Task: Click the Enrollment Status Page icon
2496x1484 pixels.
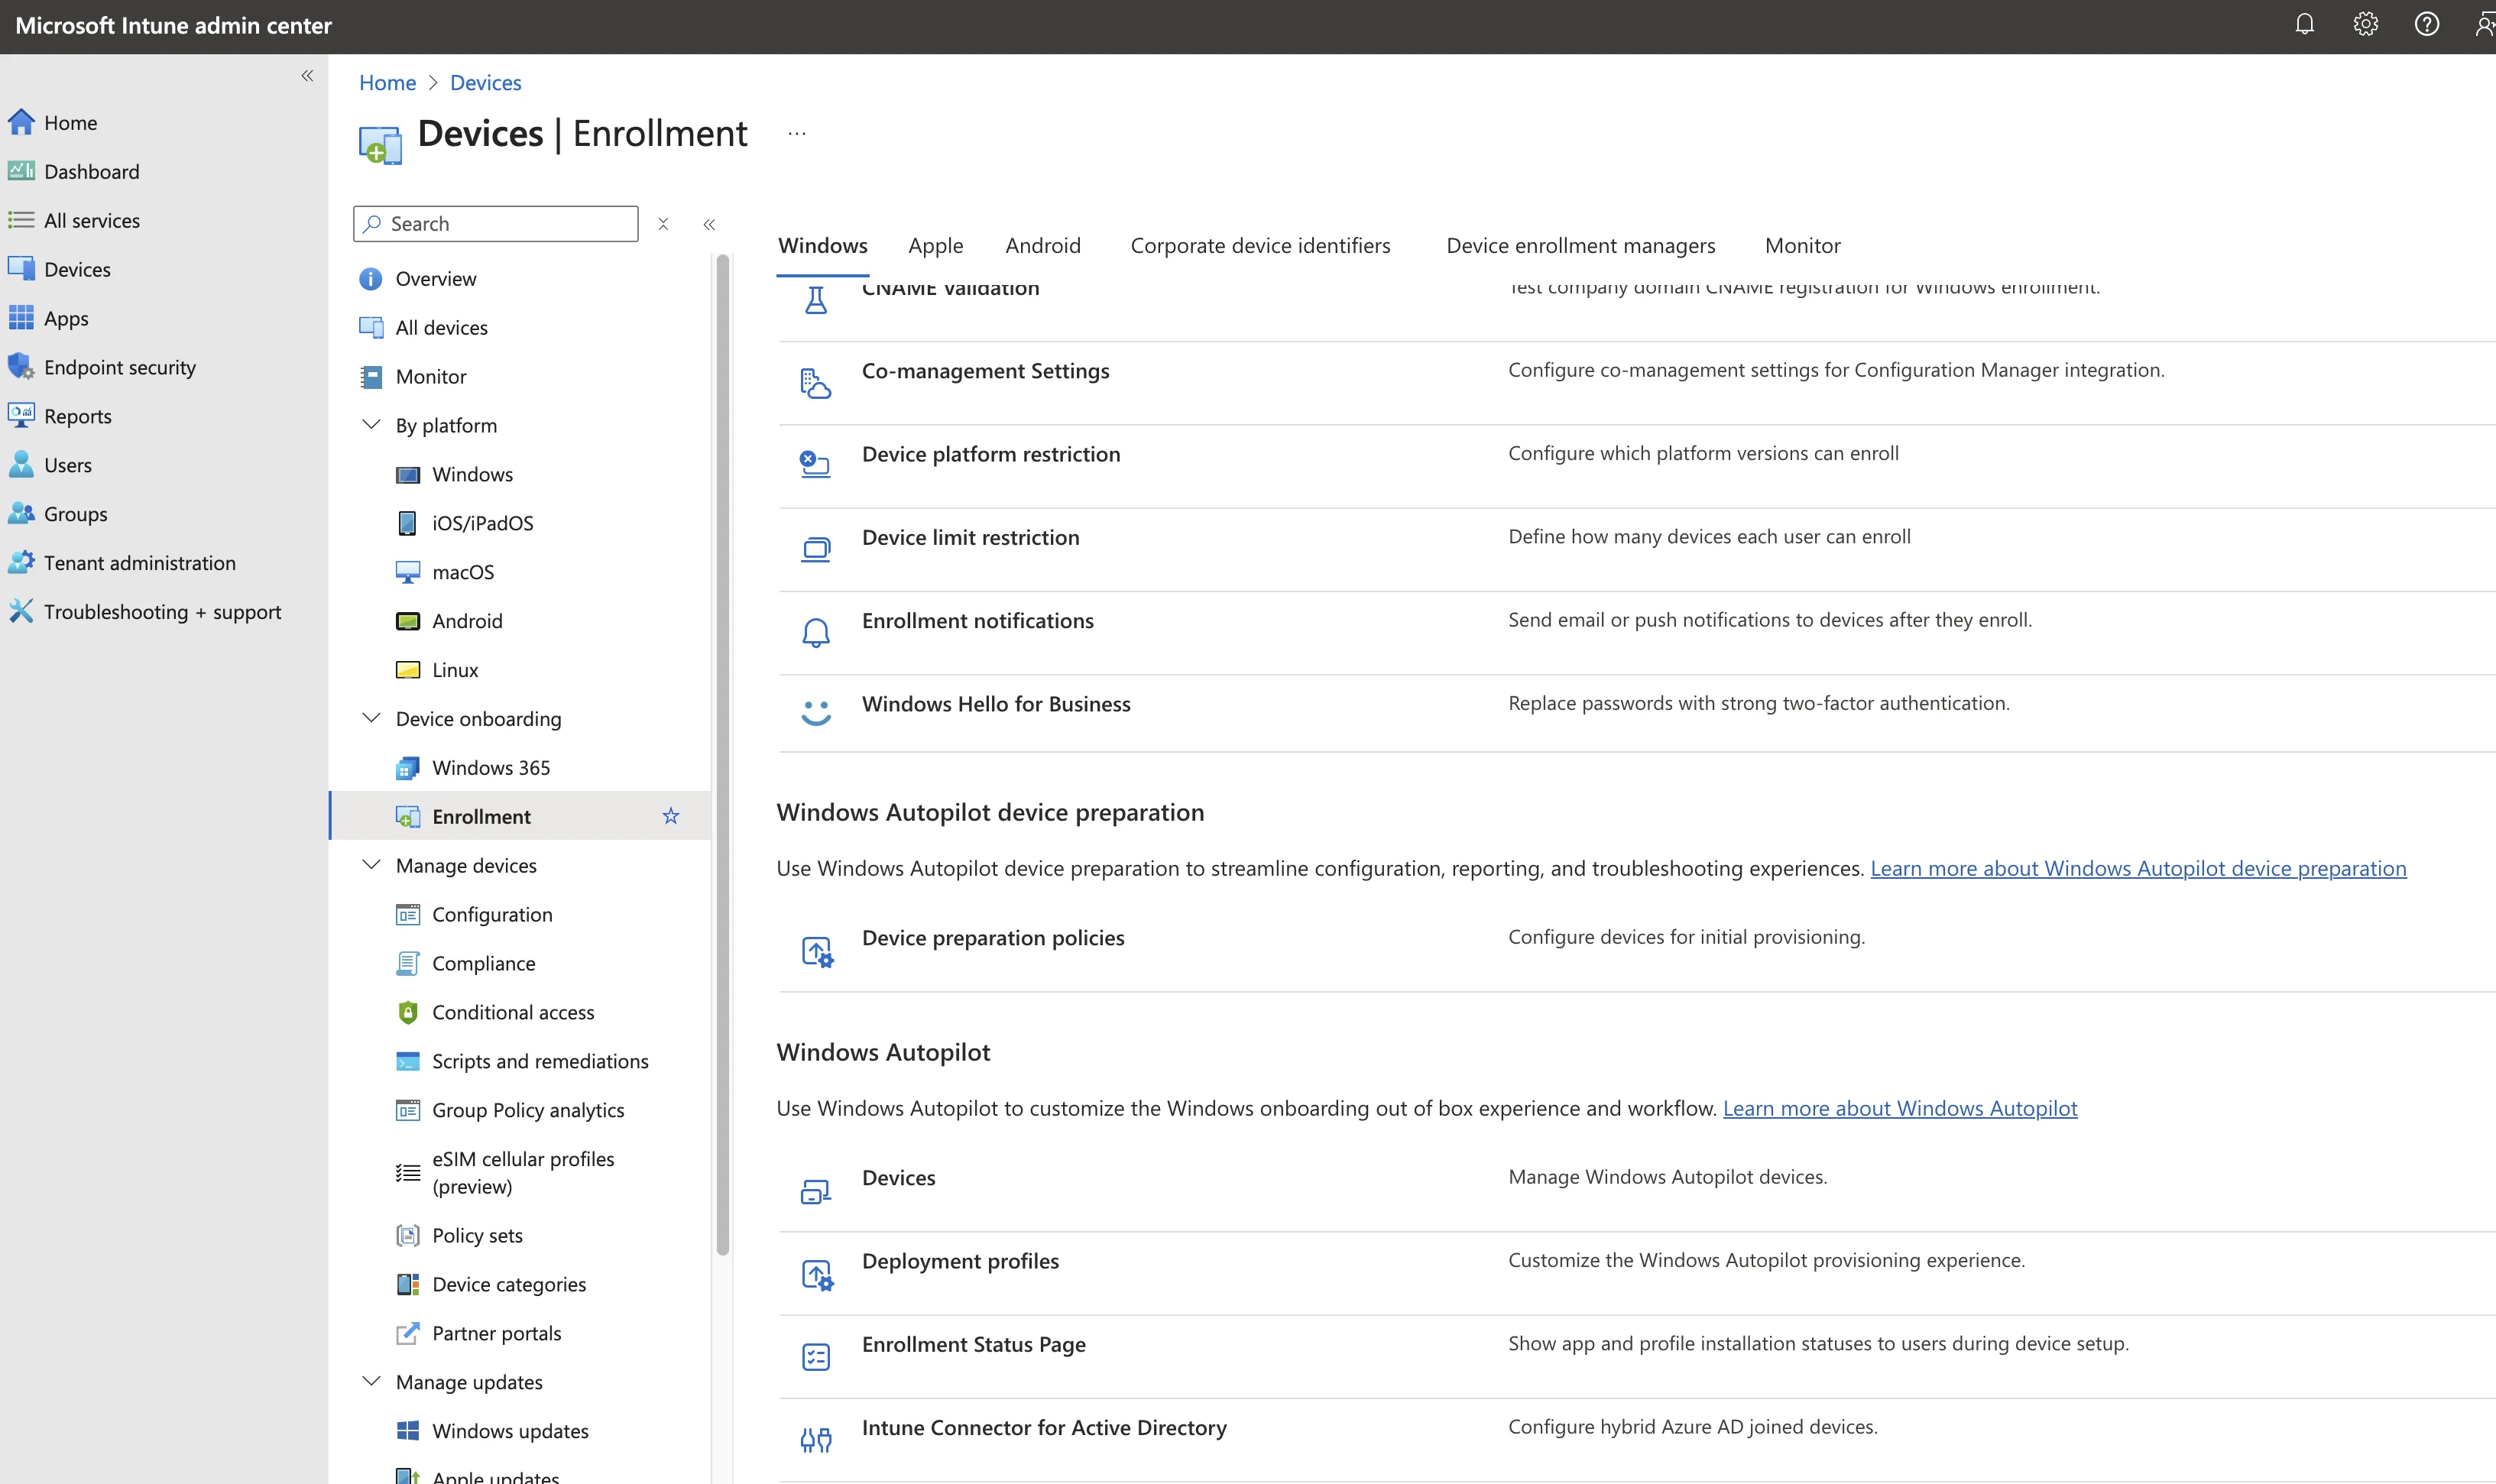Action: coord(816,1356)
